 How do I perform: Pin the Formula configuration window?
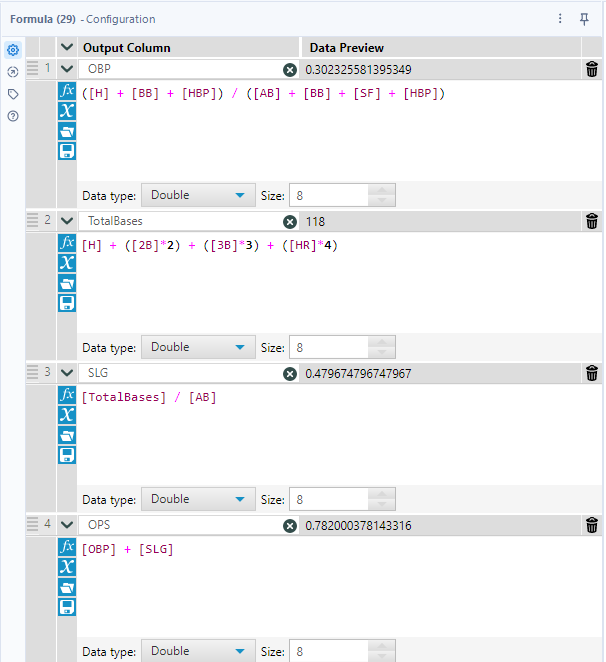pos(584,19)
